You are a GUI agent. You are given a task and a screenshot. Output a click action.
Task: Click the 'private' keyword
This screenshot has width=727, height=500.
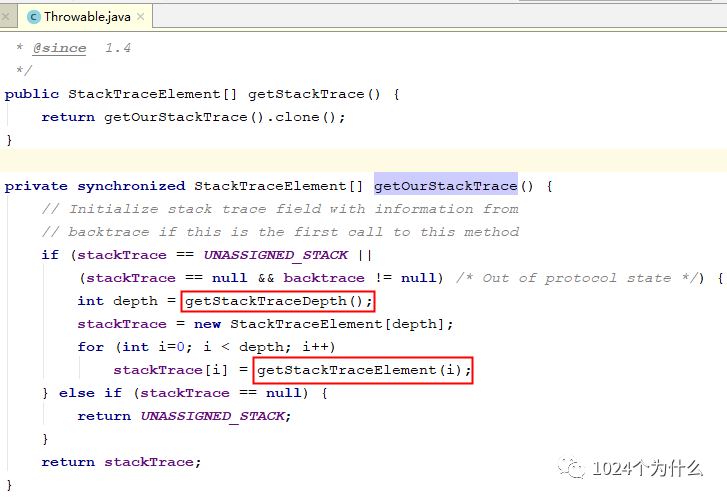[x=36, y=186]
